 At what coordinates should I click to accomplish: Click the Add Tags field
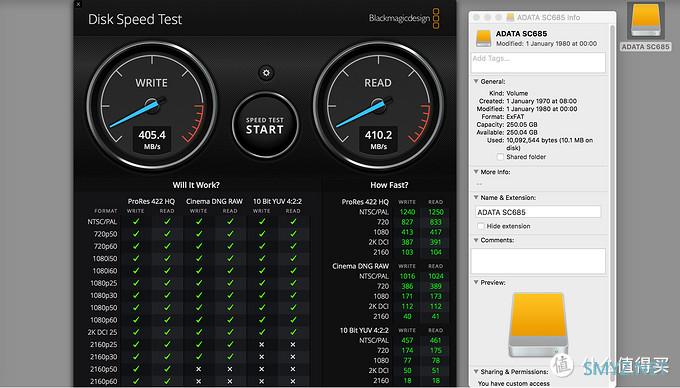pyautogui.click(x=538, y=62)
